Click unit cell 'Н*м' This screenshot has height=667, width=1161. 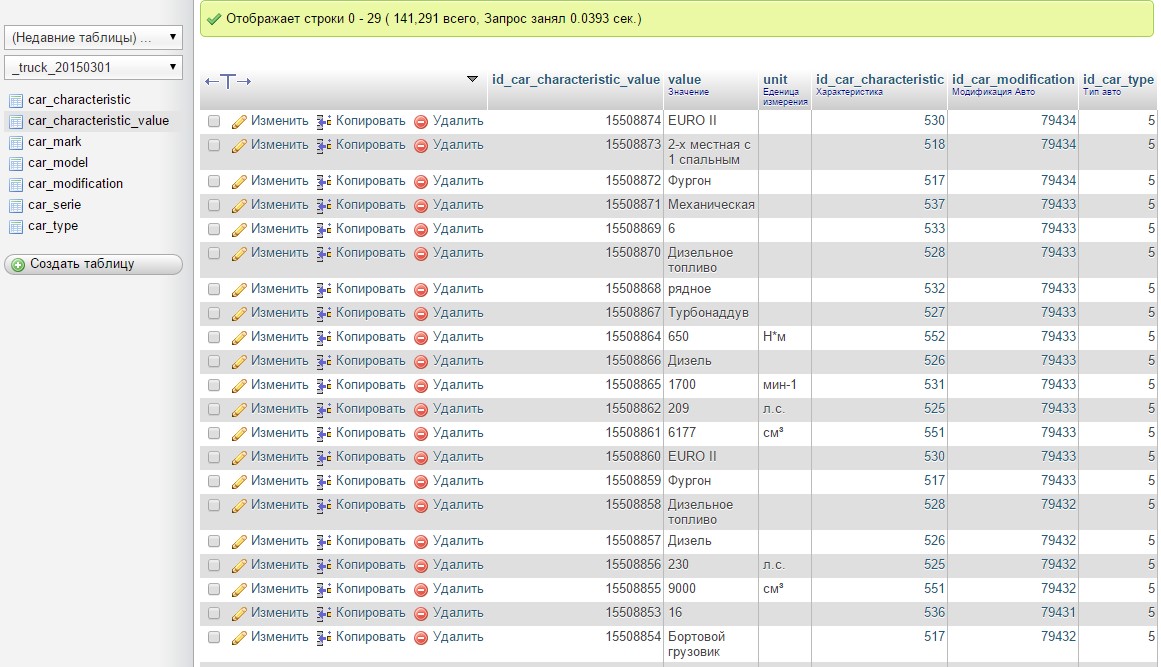(x=774, y=337)
